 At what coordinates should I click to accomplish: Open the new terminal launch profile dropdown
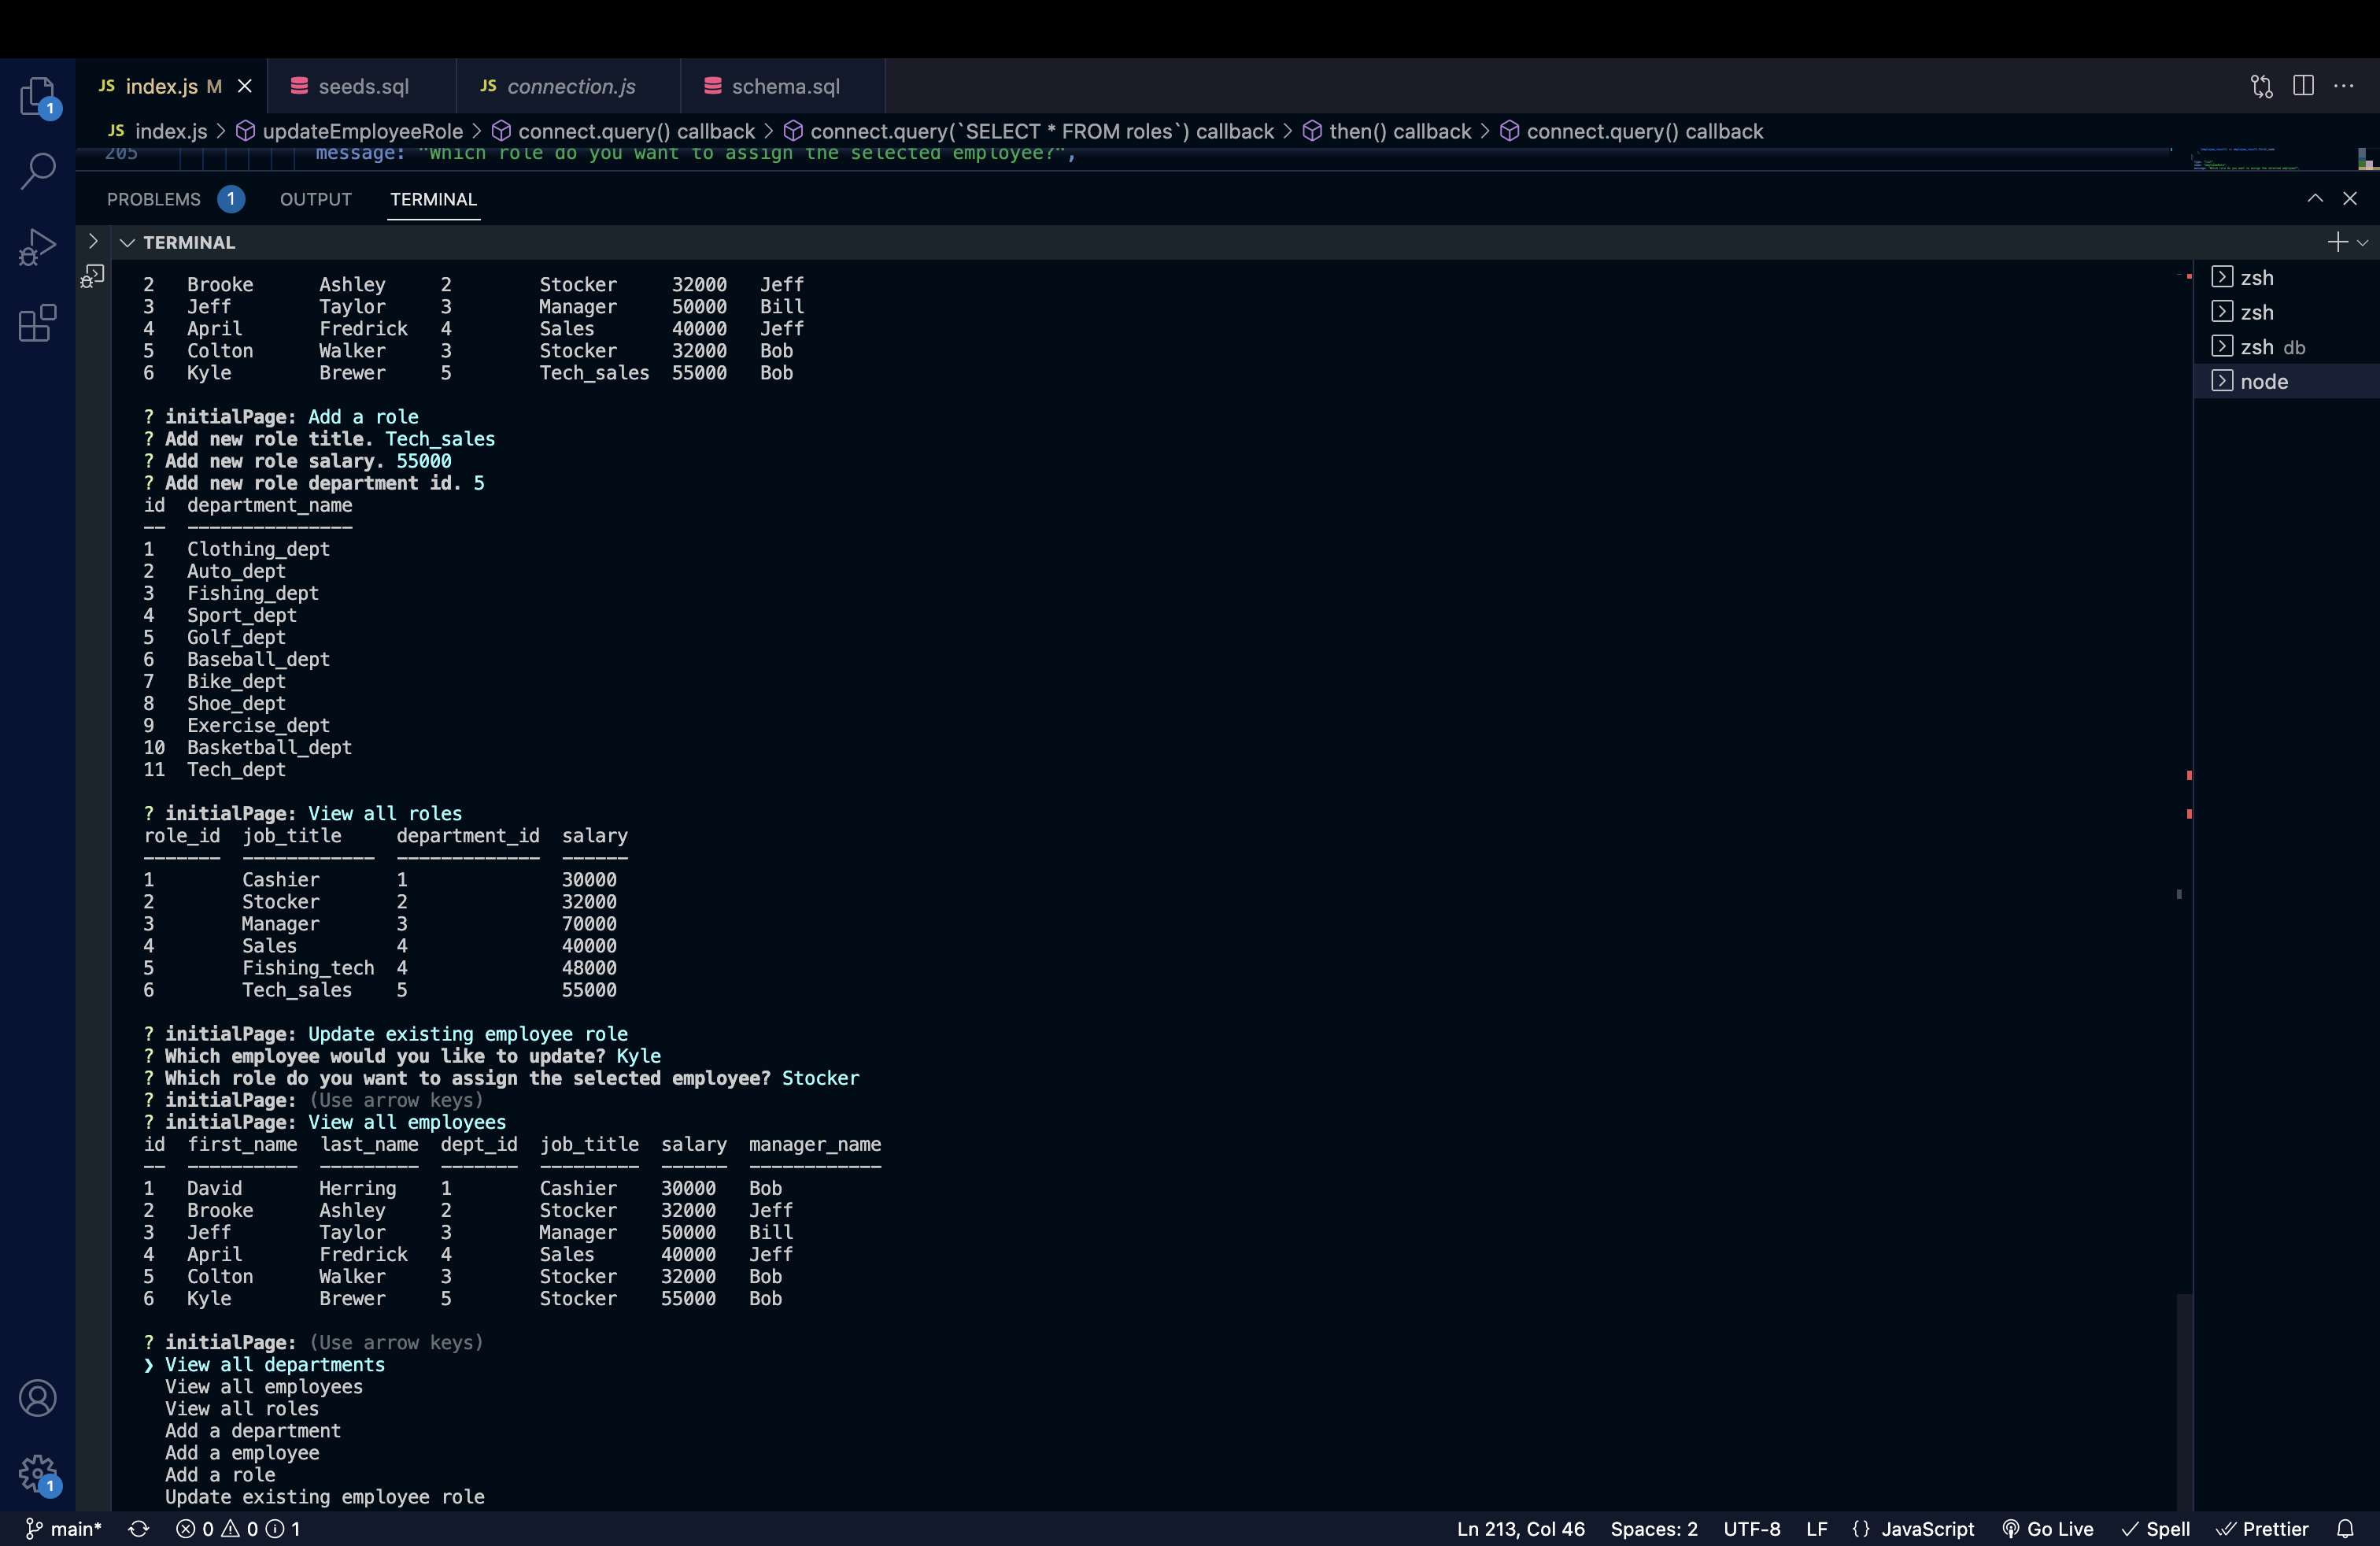2362,242
